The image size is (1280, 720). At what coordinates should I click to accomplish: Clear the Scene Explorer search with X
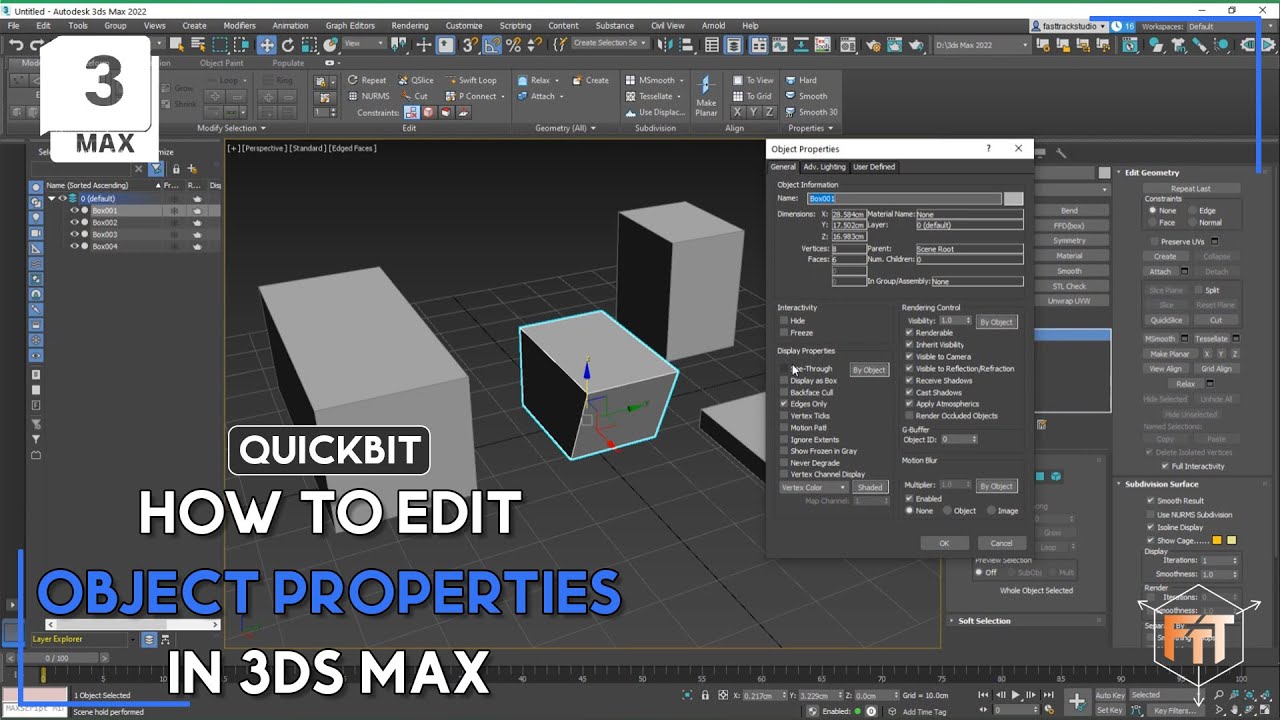(x=139, y=169)
